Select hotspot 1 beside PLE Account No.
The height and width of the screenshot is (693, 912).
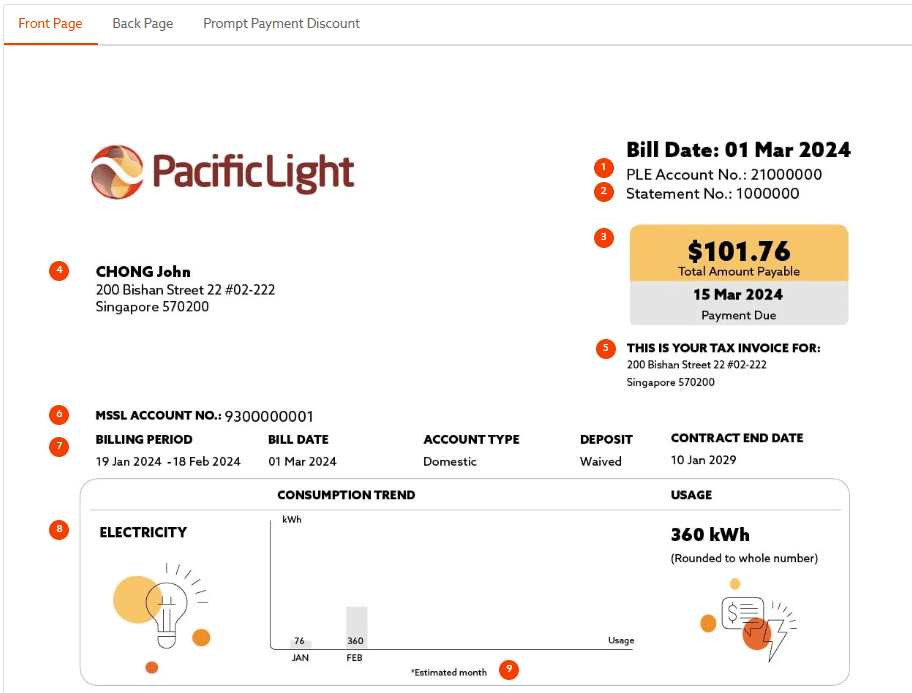604,168
